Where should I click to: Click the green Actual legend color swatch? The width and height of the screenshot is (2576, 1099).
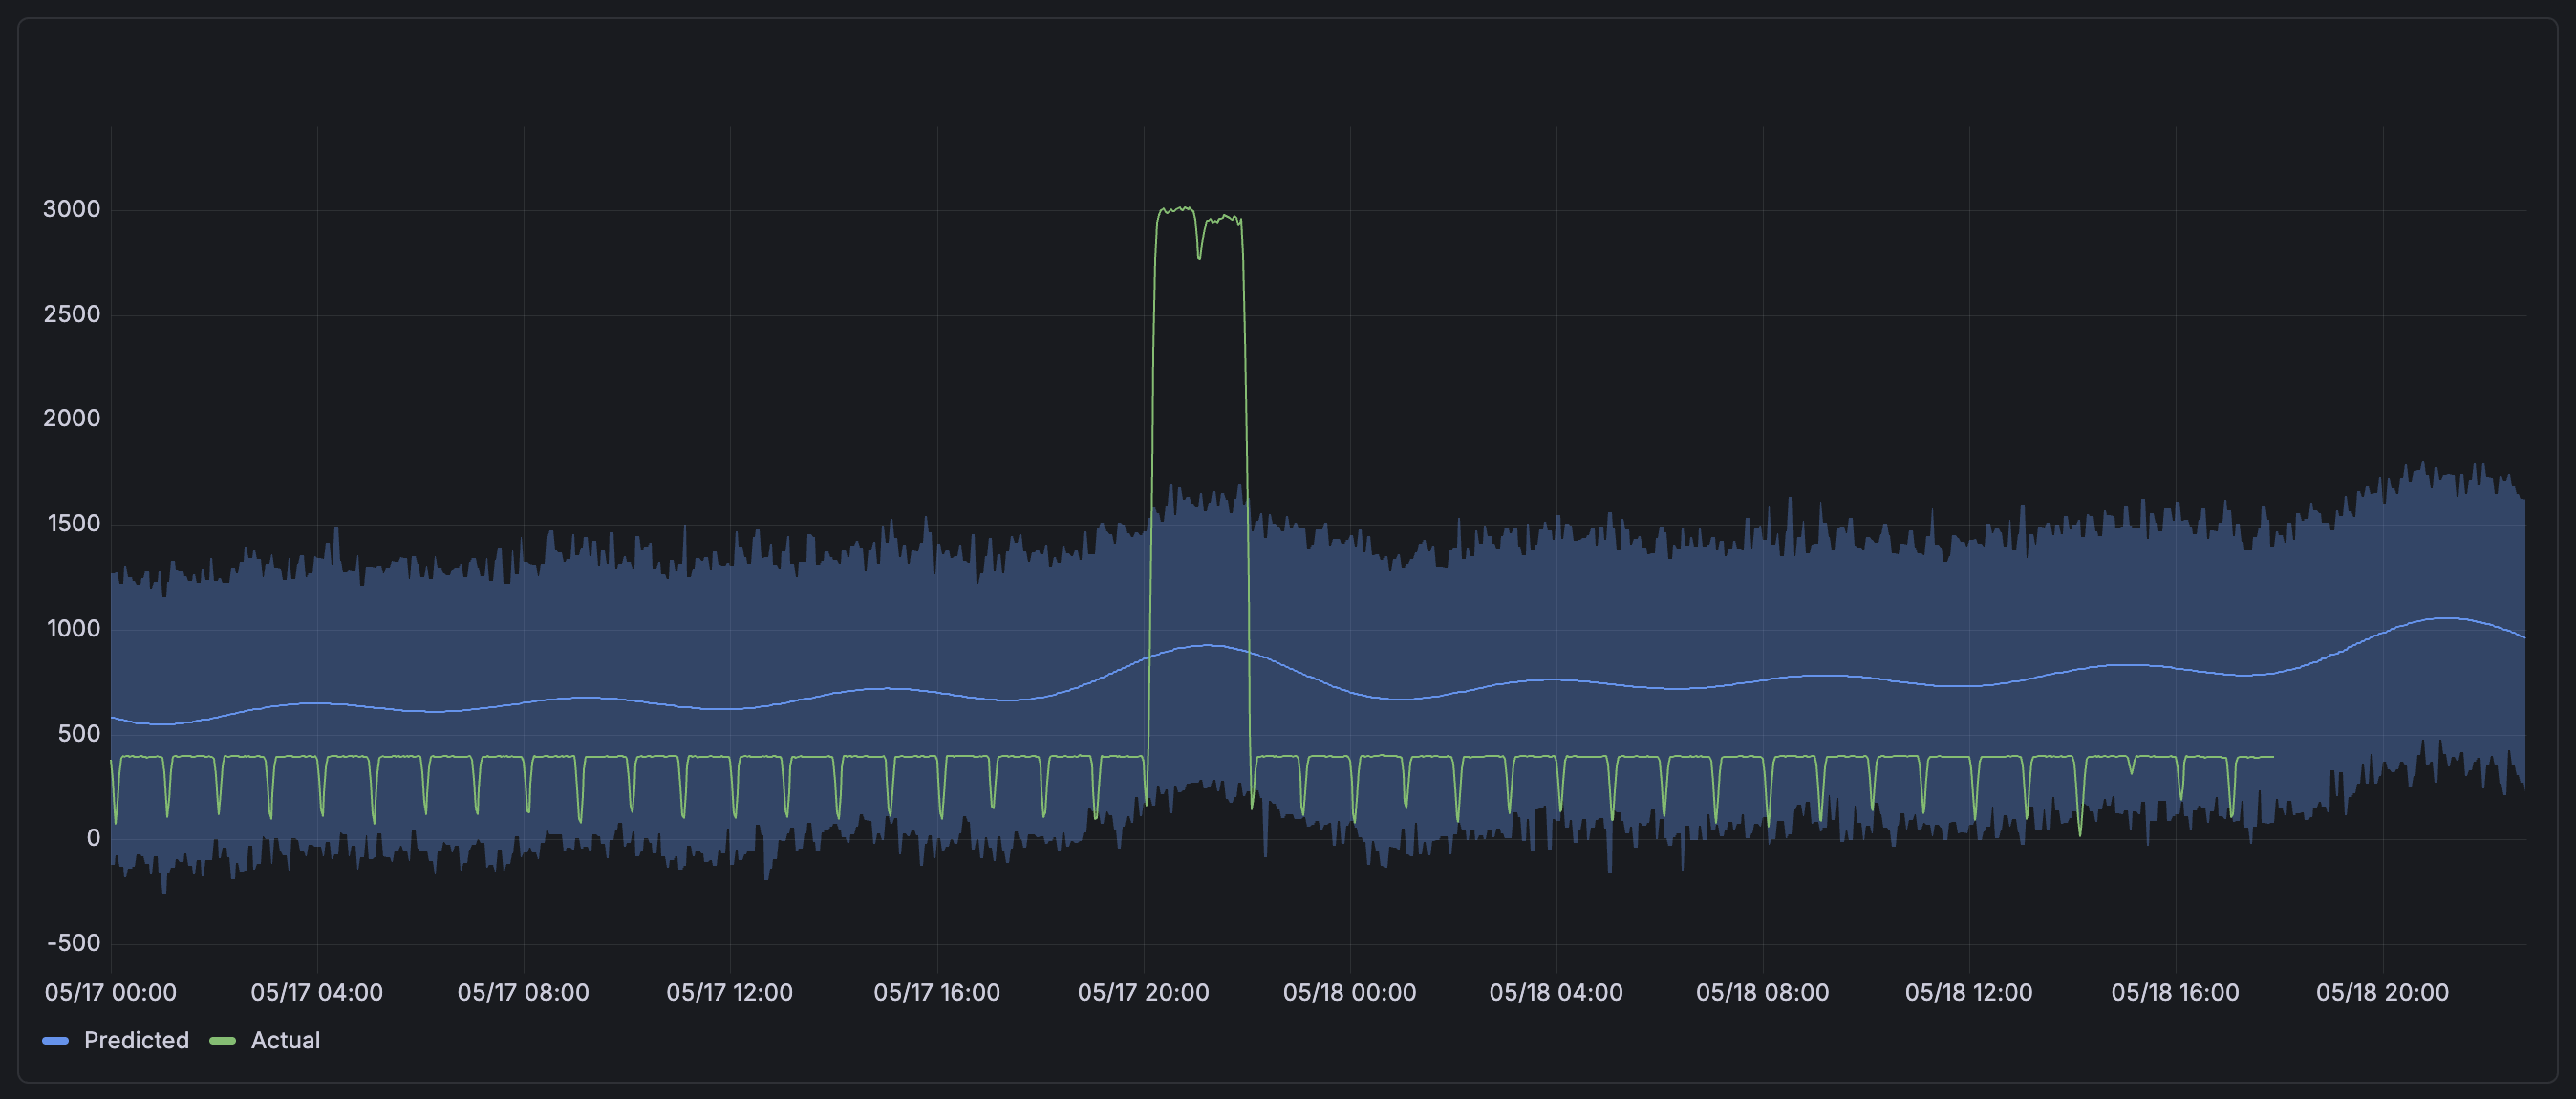point(222,1041)
